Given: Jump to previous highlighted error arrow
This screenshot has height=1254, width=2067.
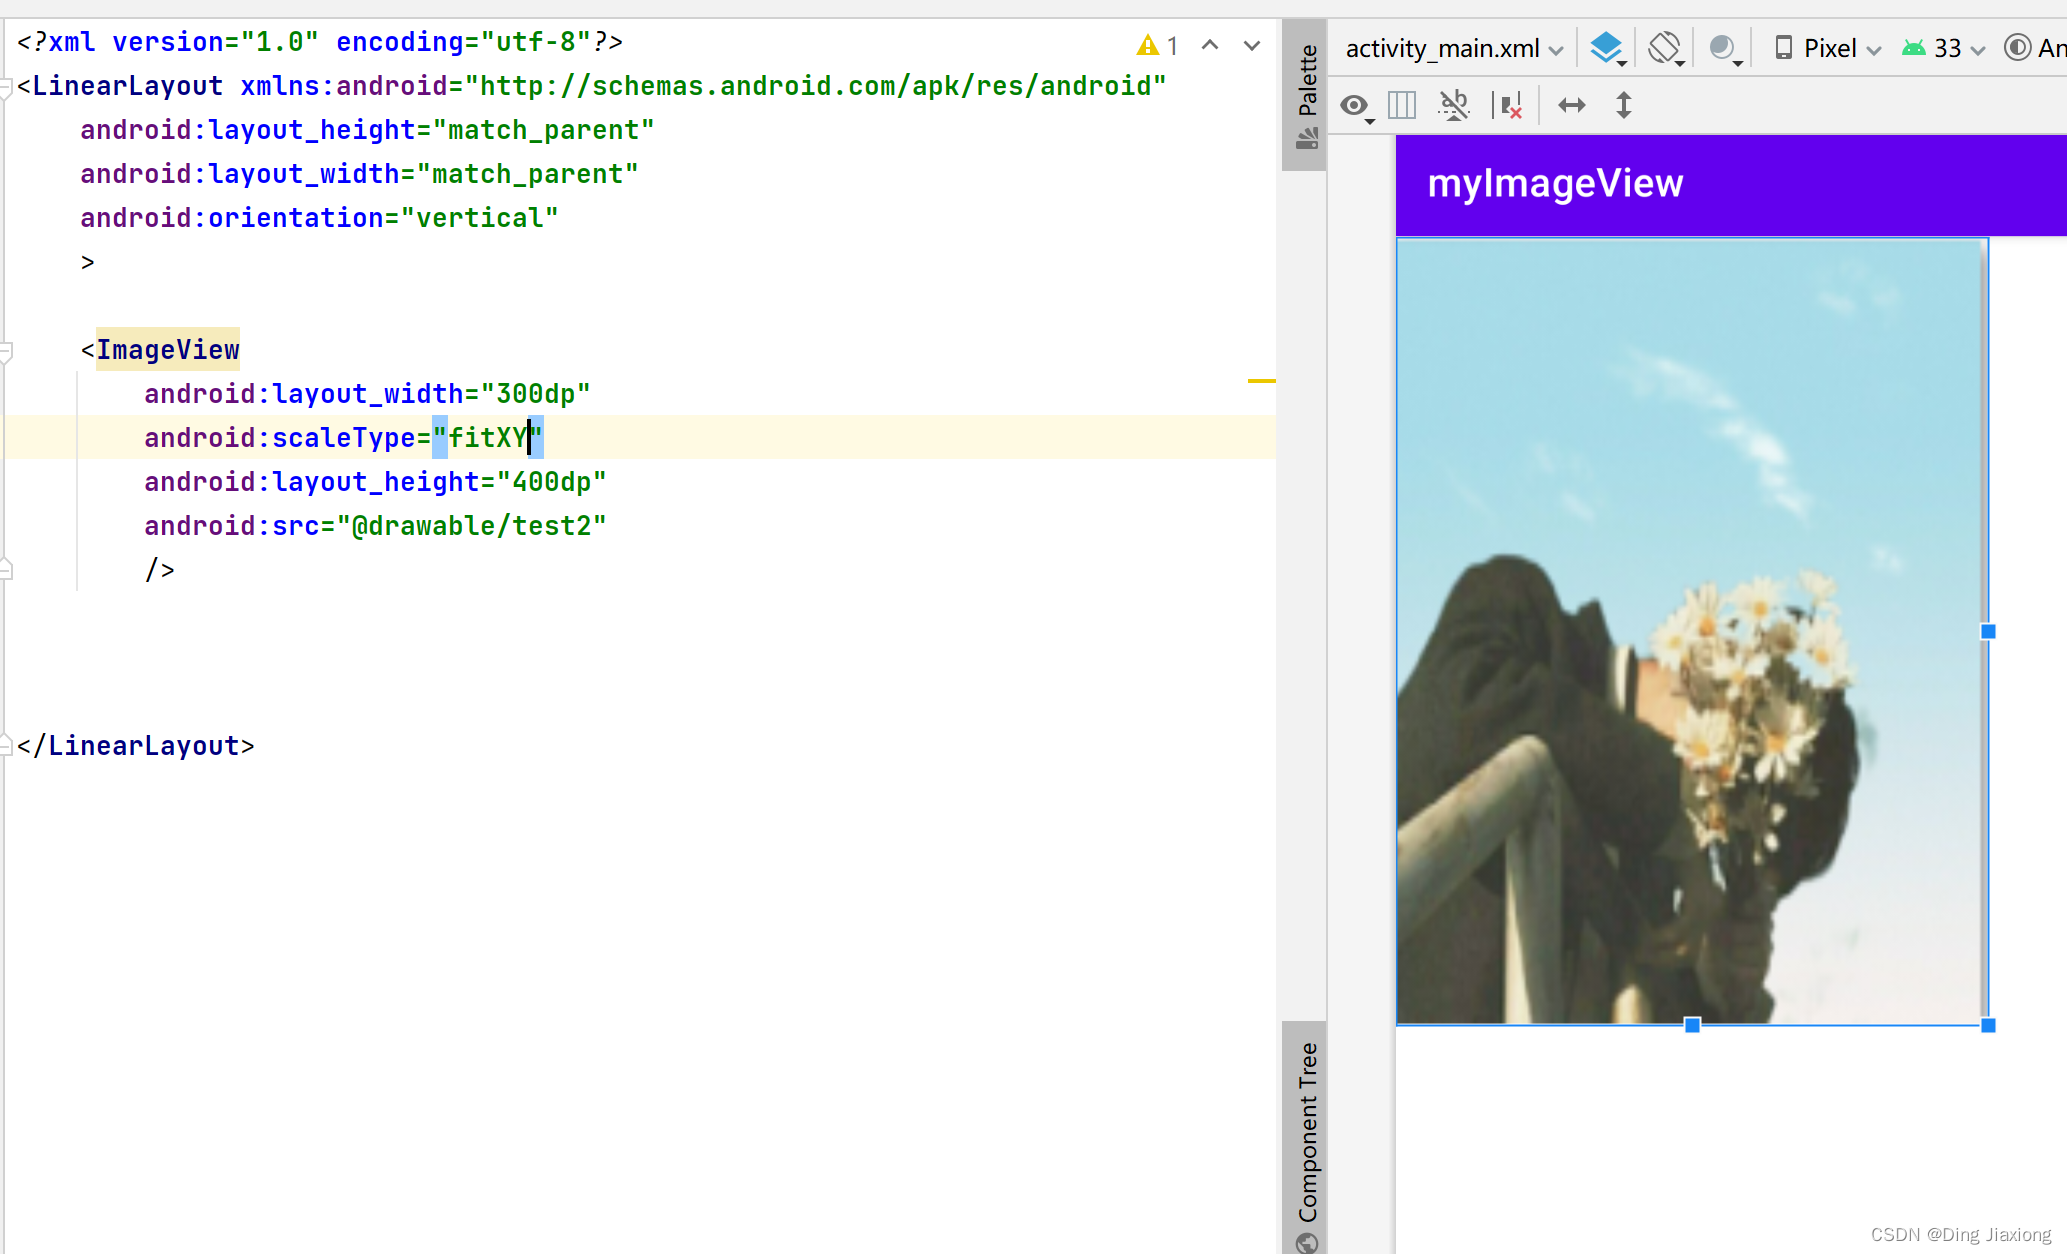Looking at the screenshot, I should click(1210, 45).
